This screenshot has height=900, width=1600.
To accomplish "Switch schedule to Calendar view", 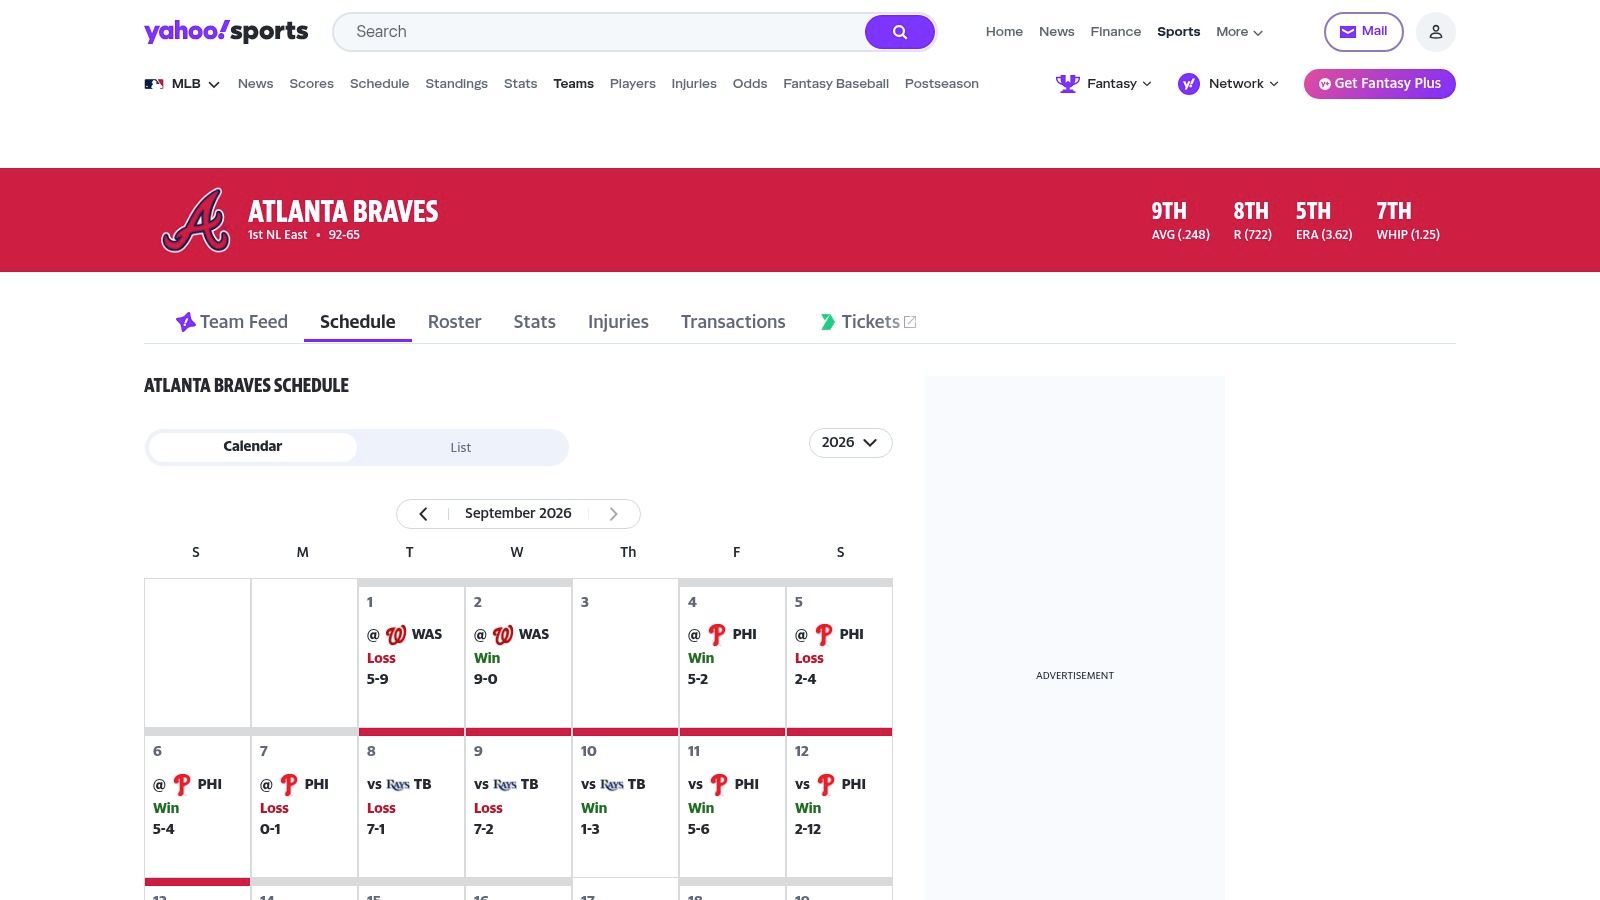I will pos(252,447).
